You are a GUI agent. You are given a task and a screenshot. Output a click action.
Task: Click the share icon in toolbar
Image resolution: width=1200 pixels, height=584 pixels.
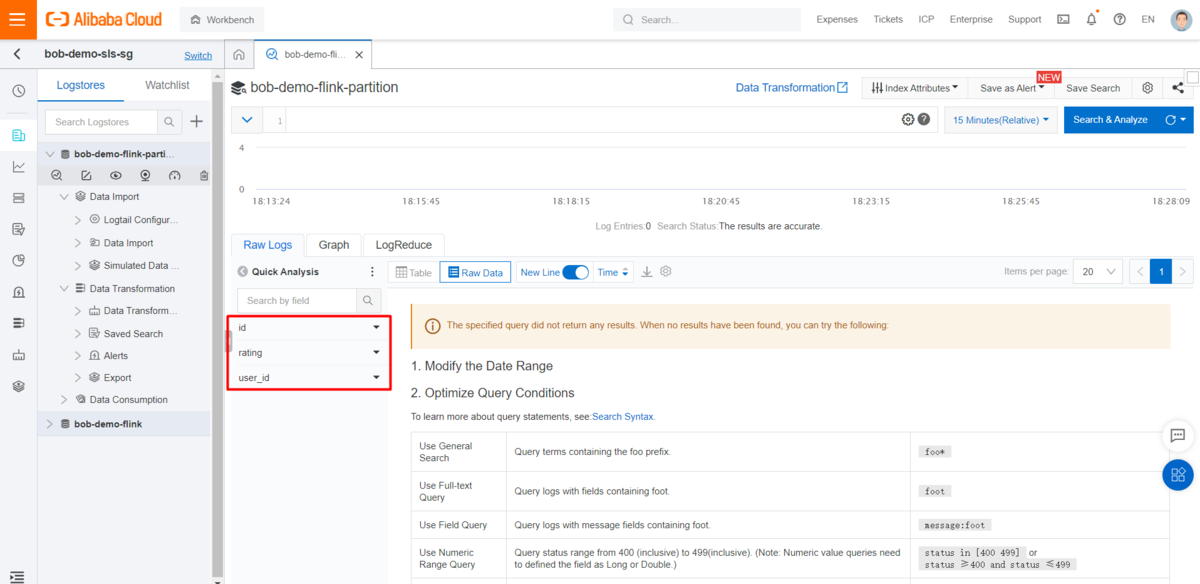1178,88
